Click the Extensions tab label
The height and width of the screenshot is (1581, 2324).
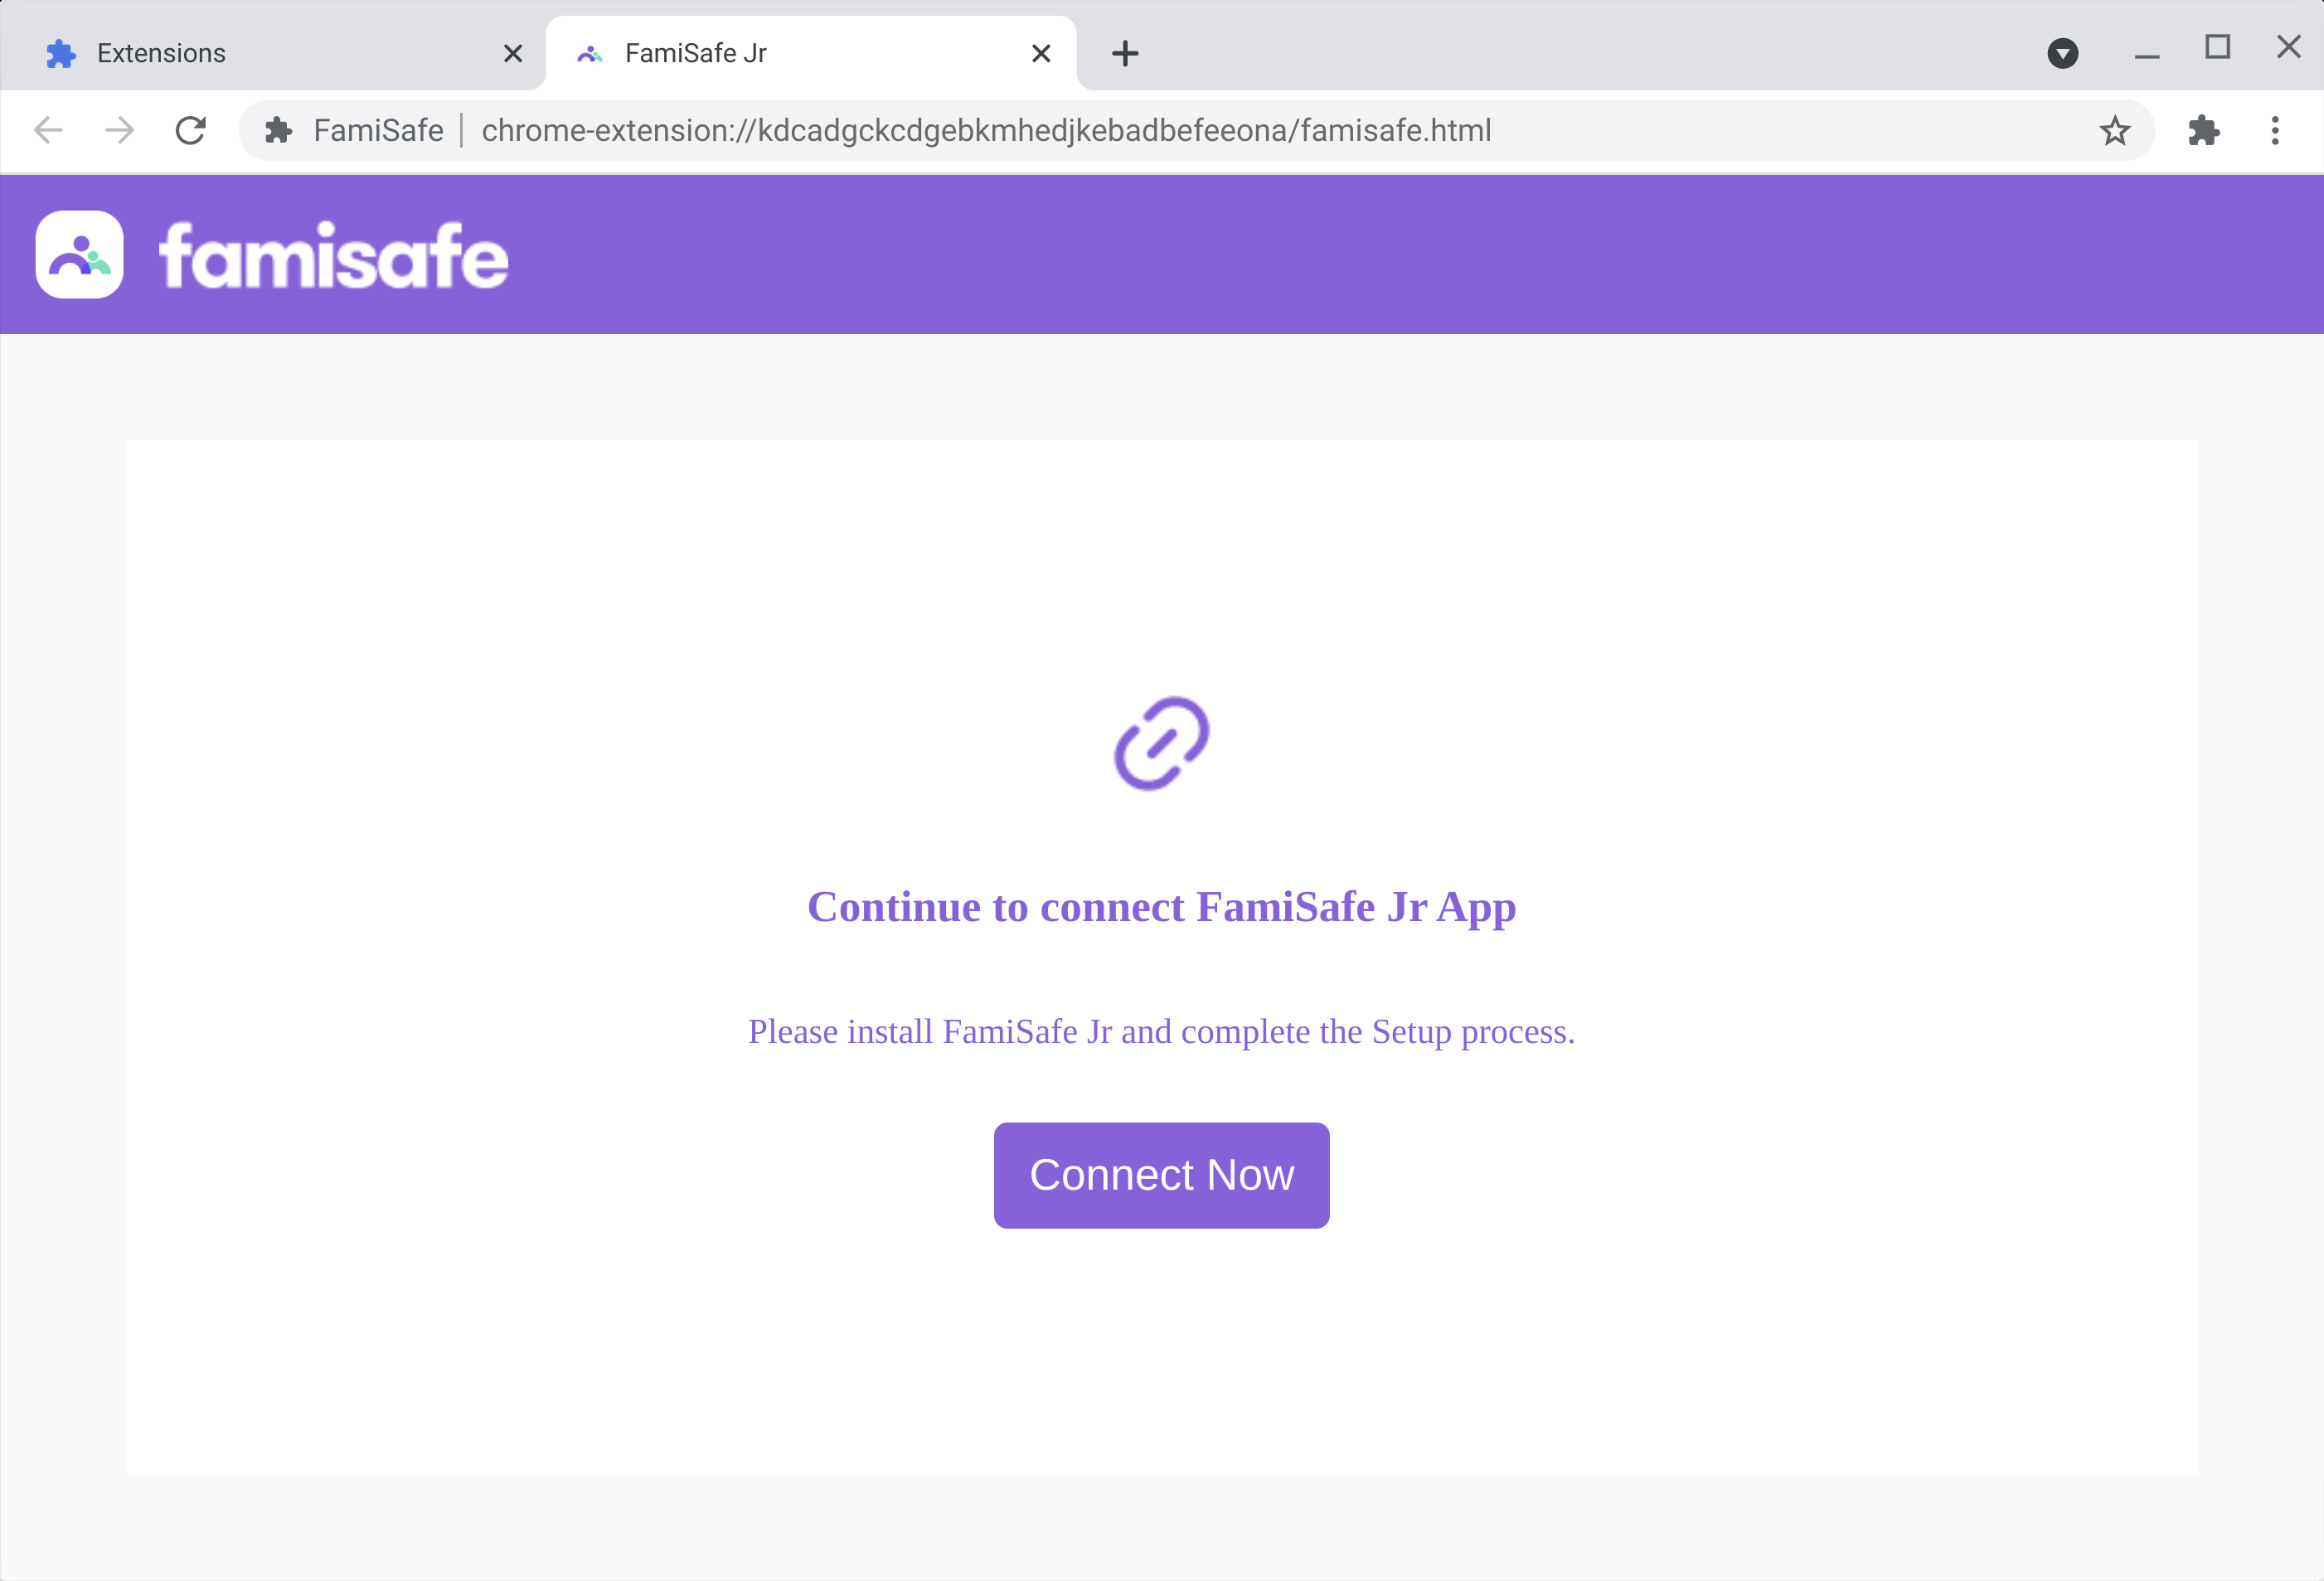161,53
